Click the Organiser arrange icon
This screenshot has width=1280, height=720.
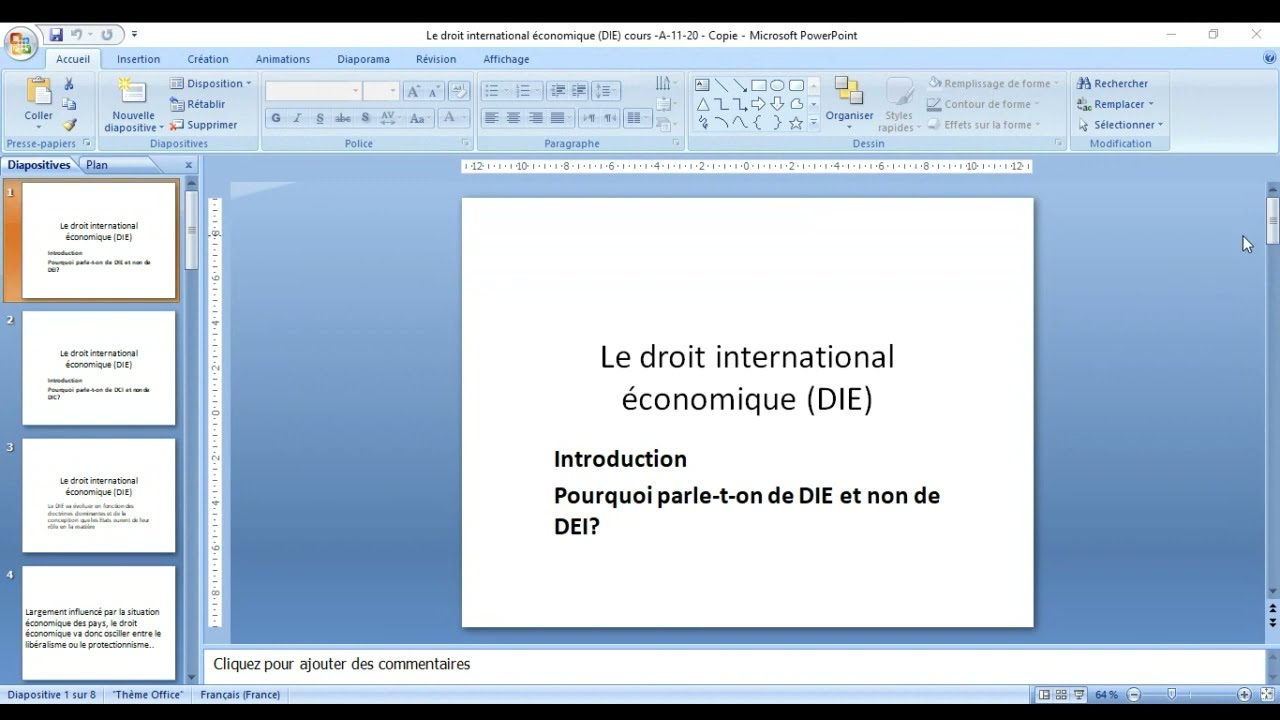click(849, 92)
